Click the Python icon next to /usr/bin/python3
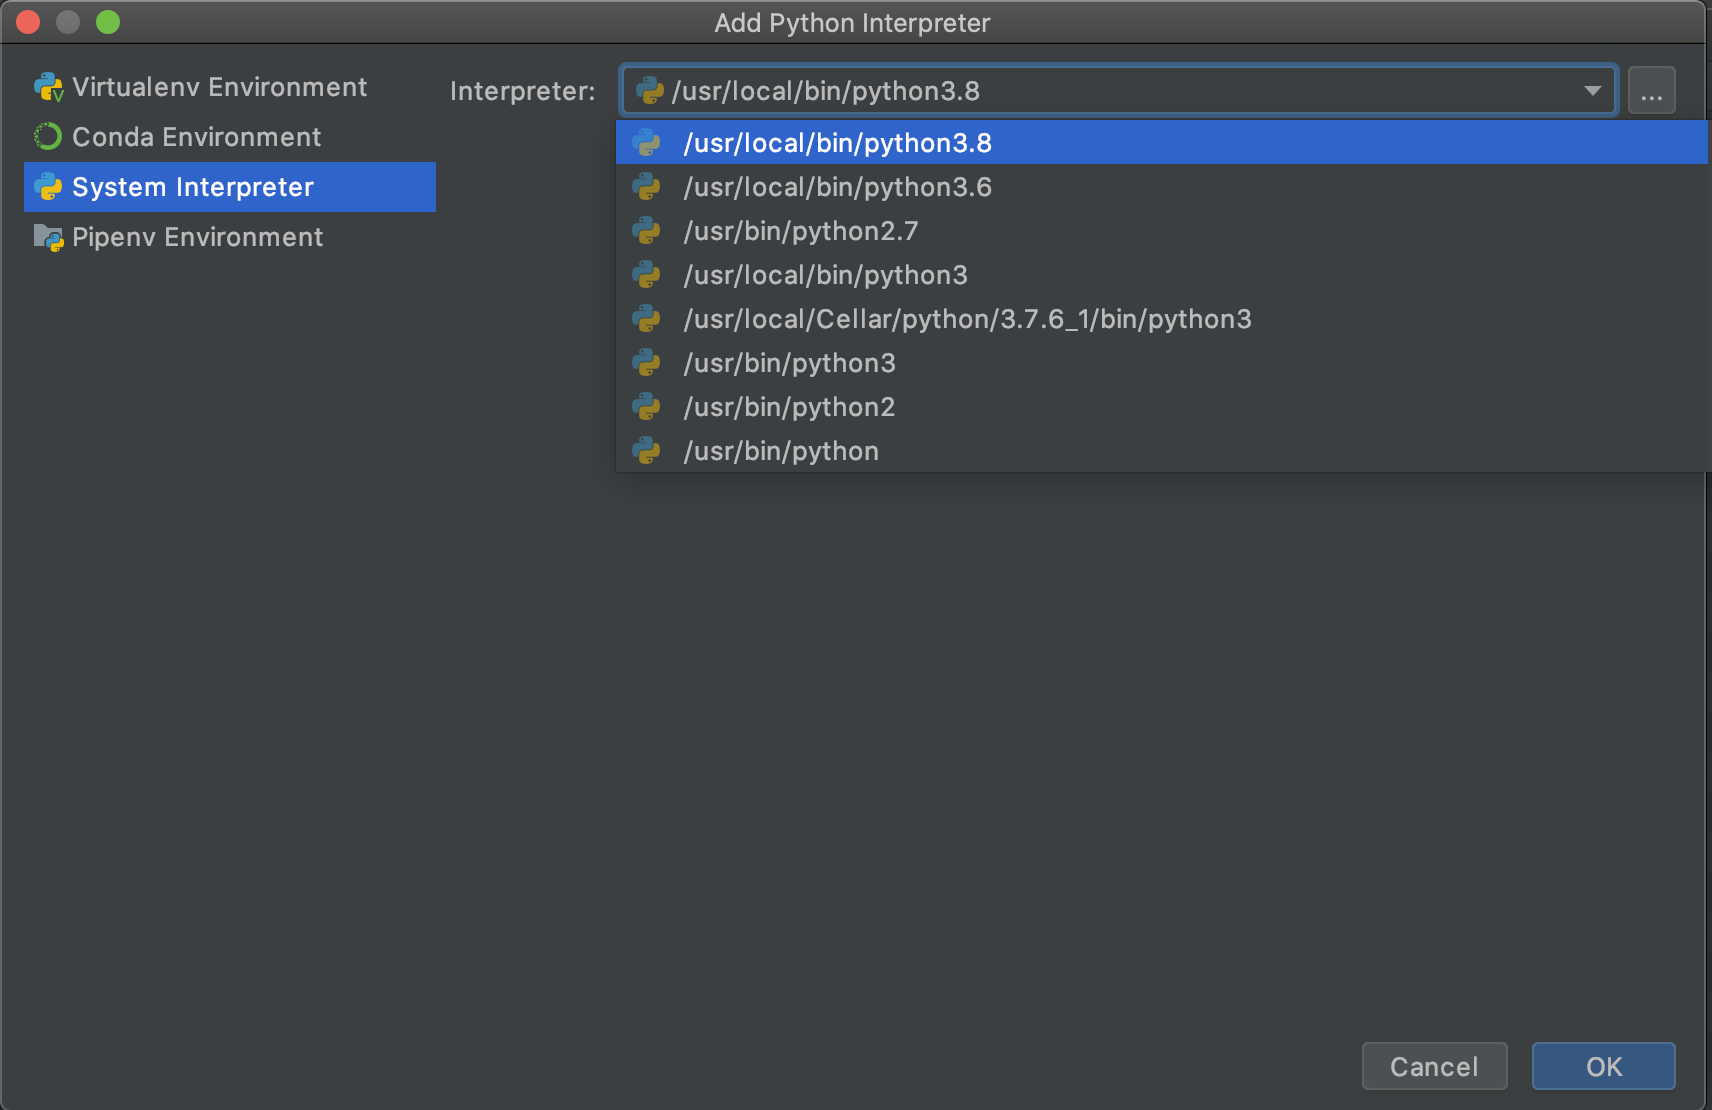 click(x=648, y=362)
